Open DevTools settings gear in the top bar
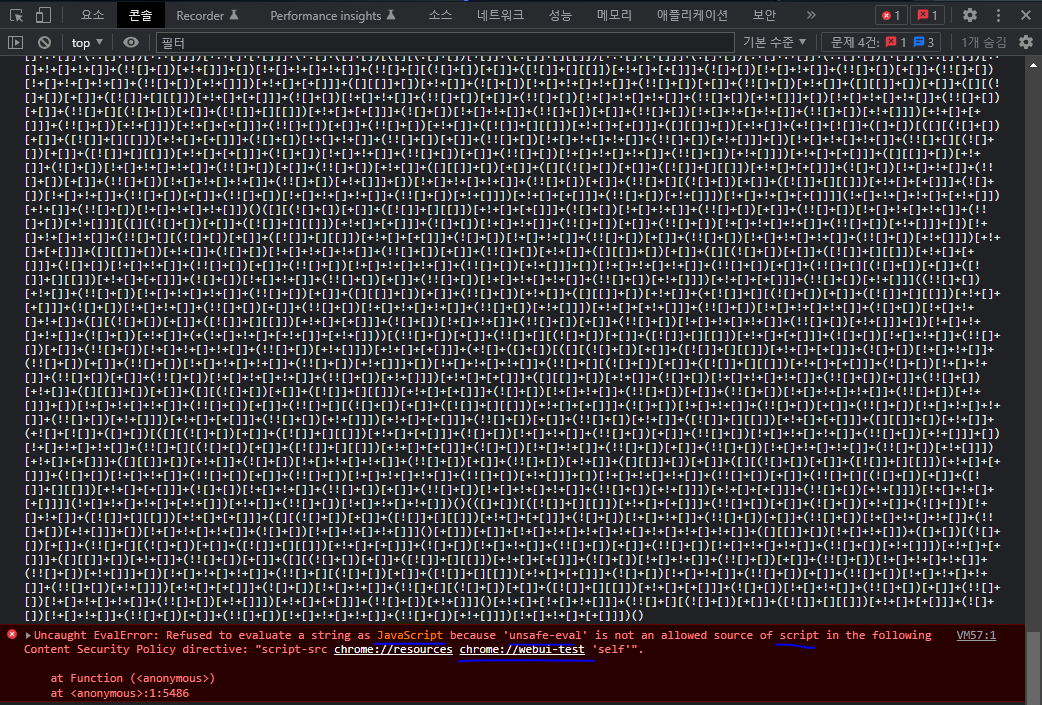1042x705 pixels. point(970,15)
